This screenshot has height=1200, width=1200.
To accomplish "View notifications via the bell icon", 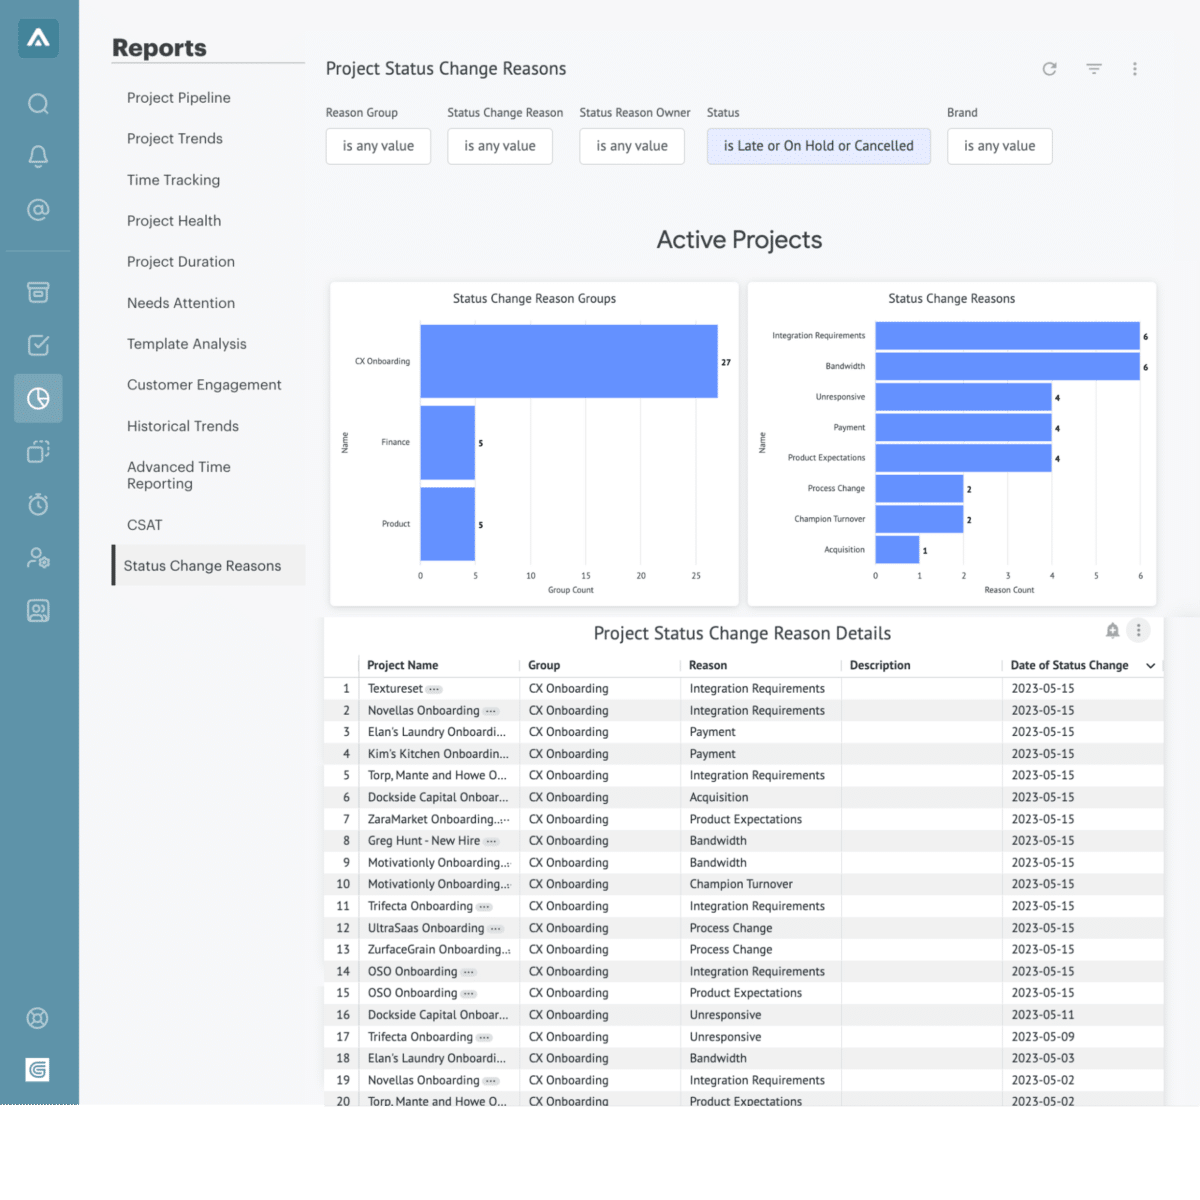I will [38, 156].
